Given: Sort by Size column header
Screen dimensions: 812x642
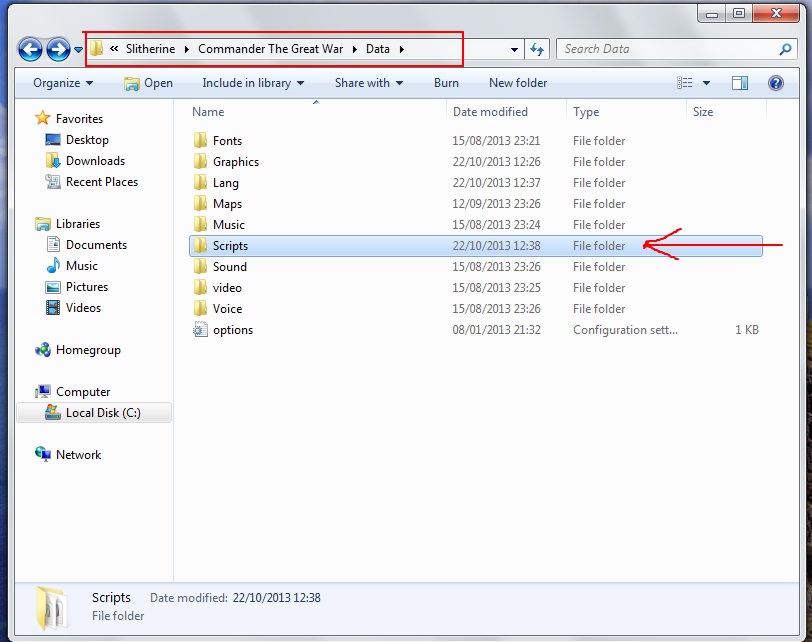Looking at the screenshot, I should (703, 112).
